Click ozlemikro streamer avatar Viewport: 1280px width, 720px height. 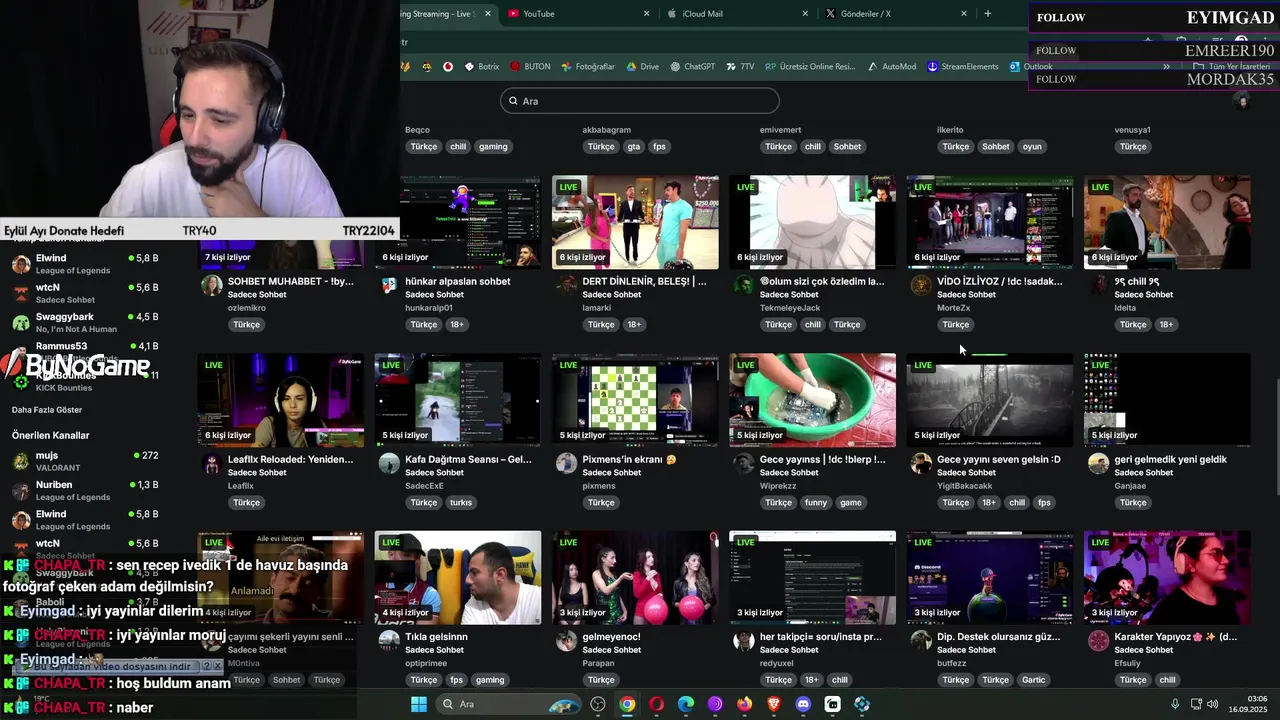coord(211,285)
